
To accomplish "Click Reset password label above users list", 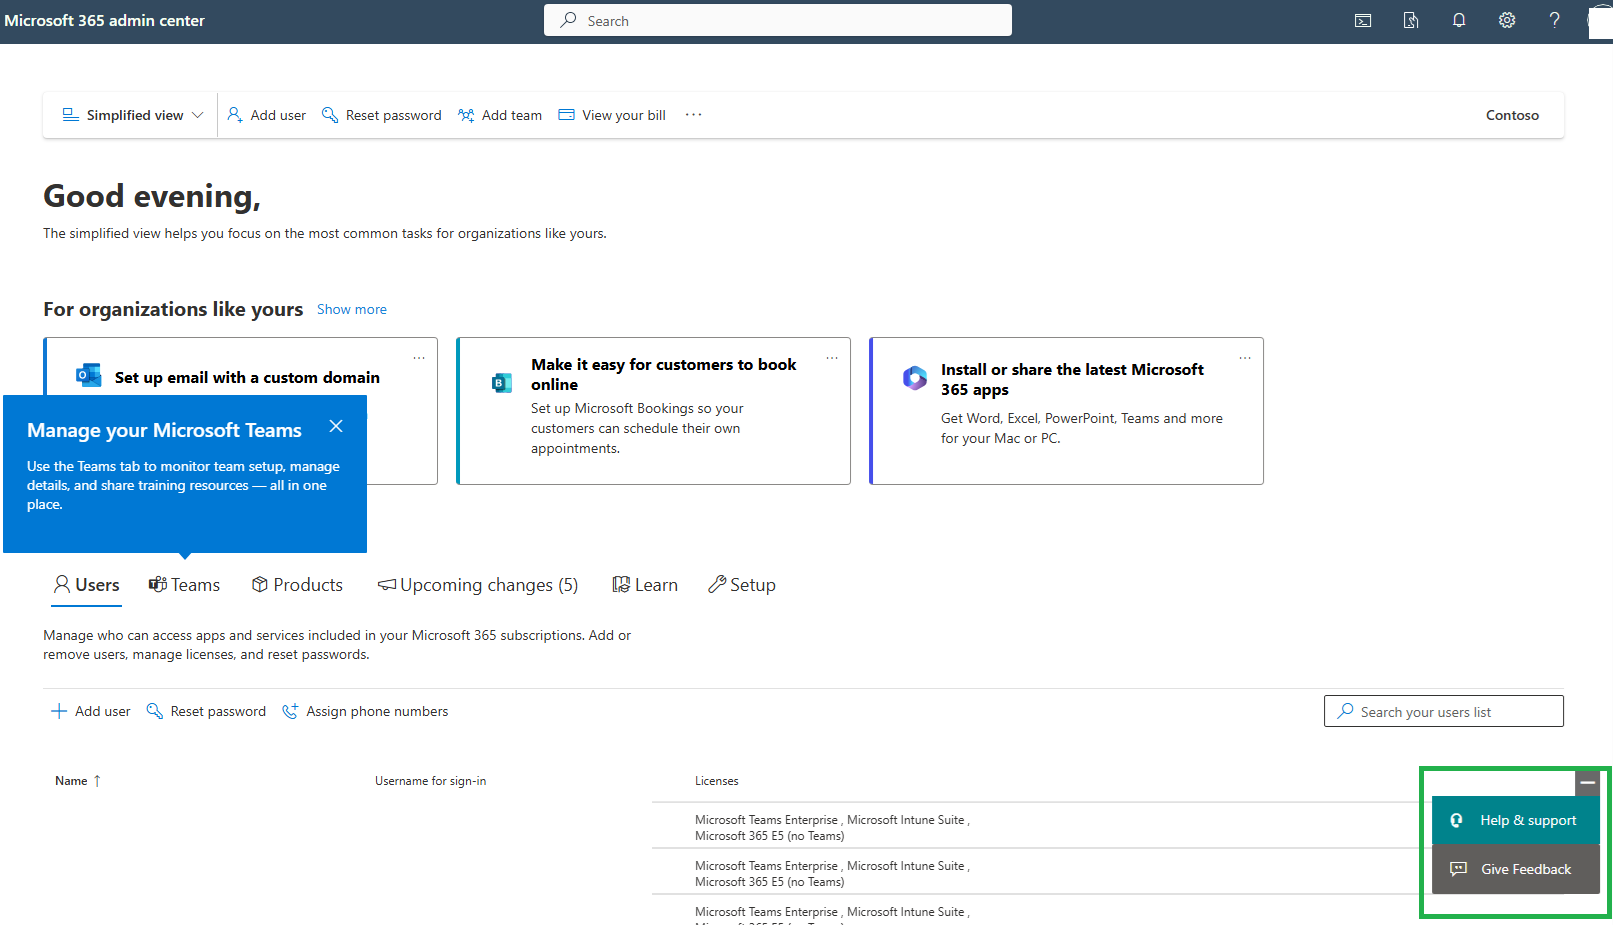I will (x=218, y=711).
